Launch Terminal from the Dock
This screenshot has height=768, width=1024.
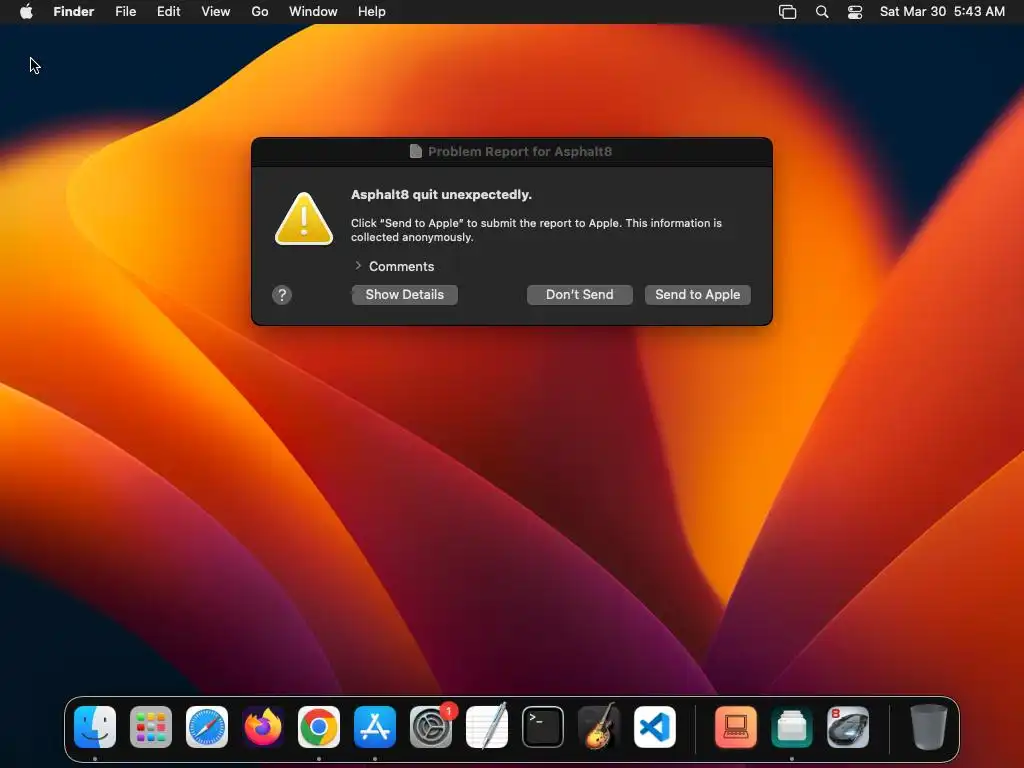[543, 727]
